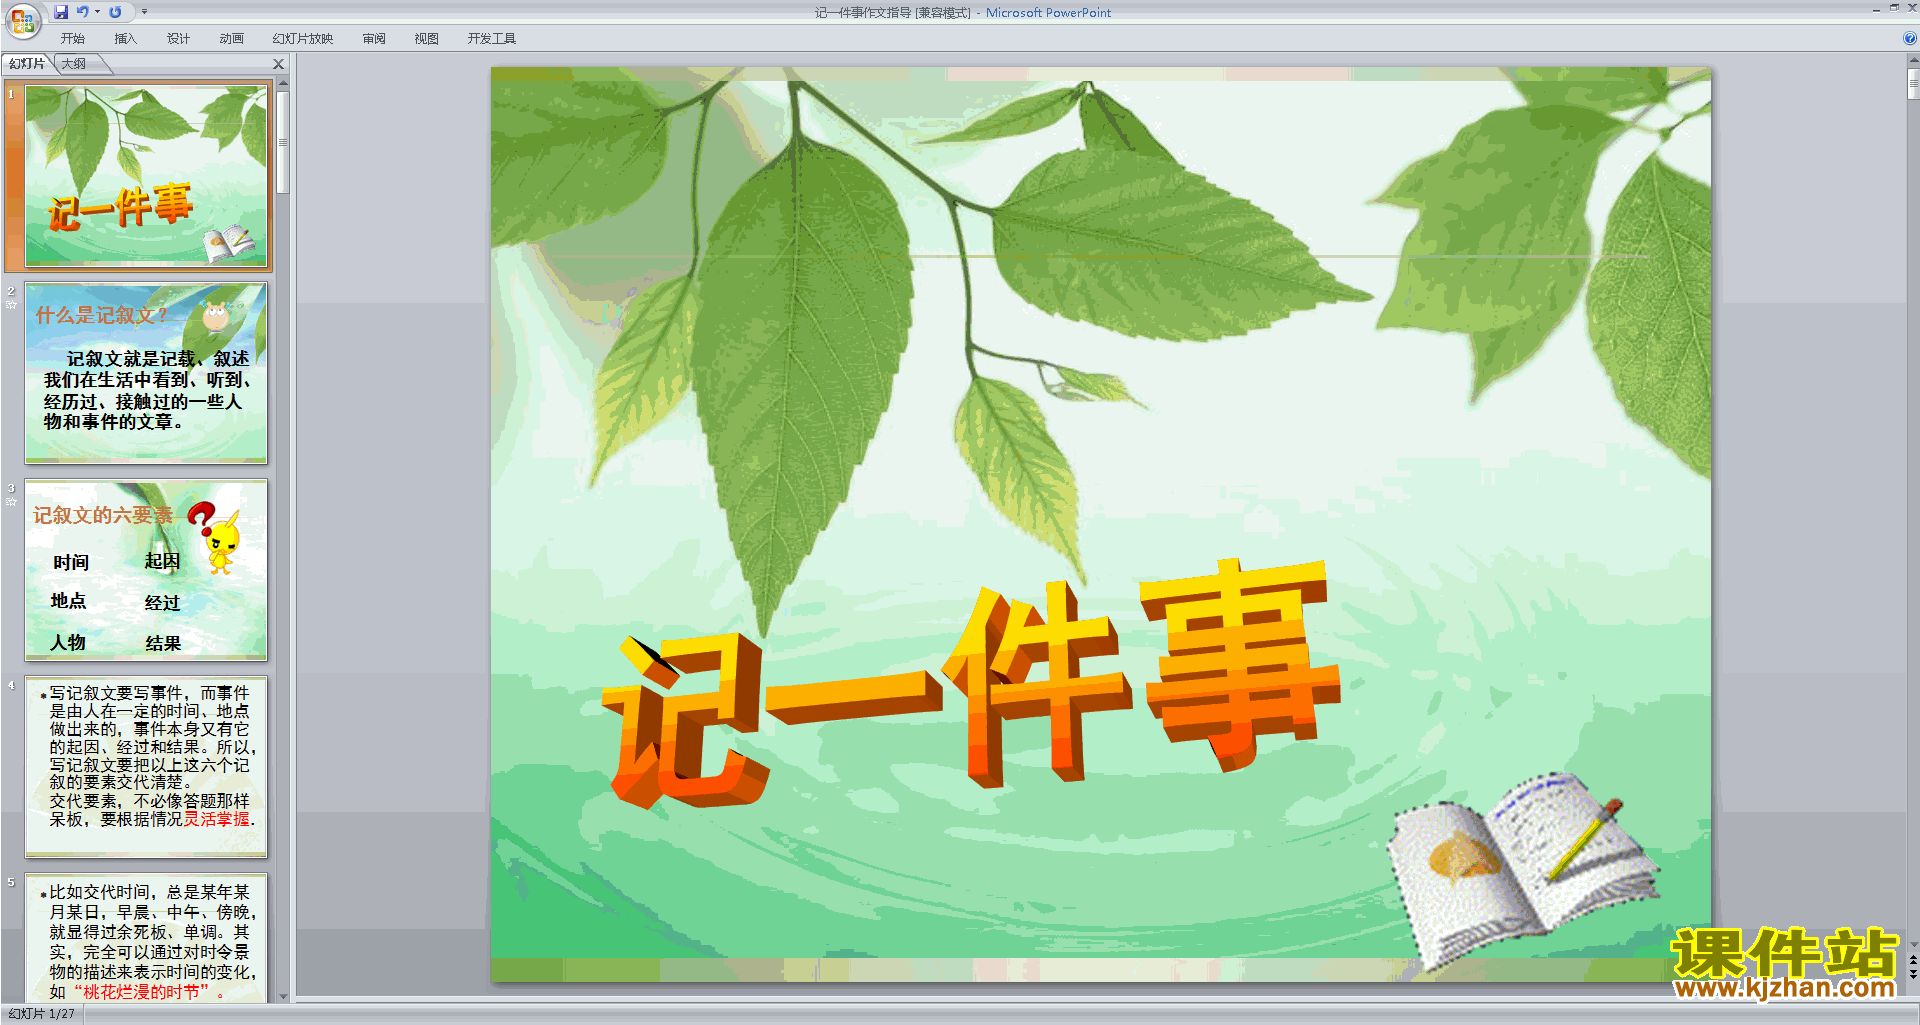Screen dimensions: 1920x1025
Task: Click the Save icon in quick access toolbar
Action: [x=61, y=12]
